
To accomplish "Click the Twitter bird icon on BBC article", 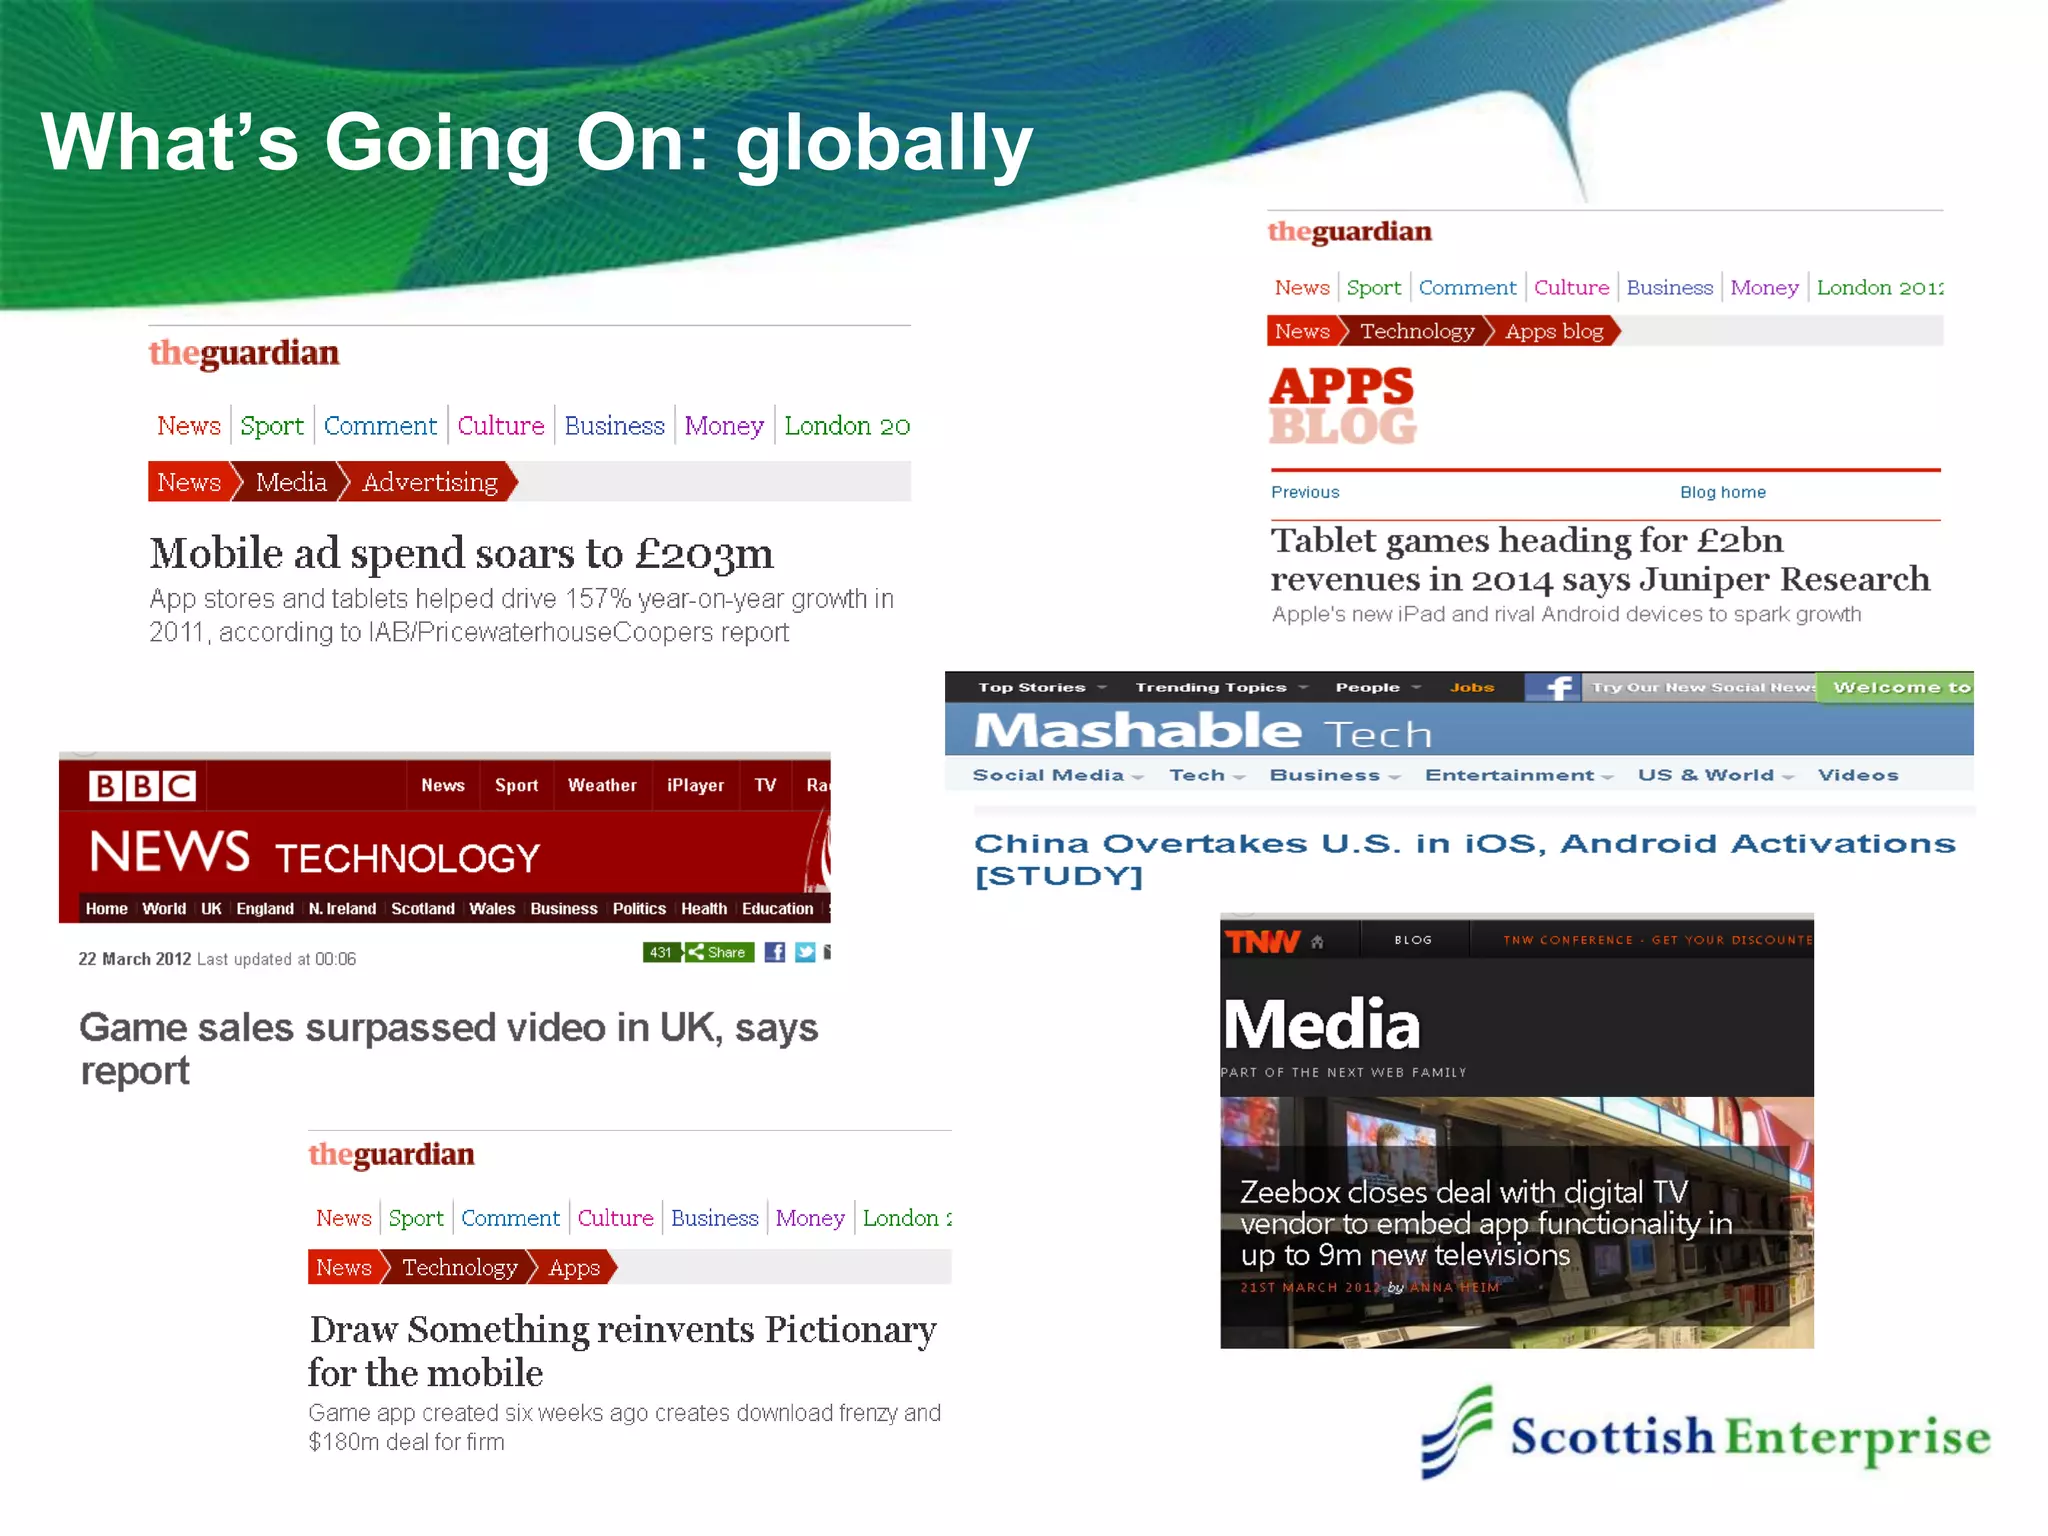I will coord(805,953).
